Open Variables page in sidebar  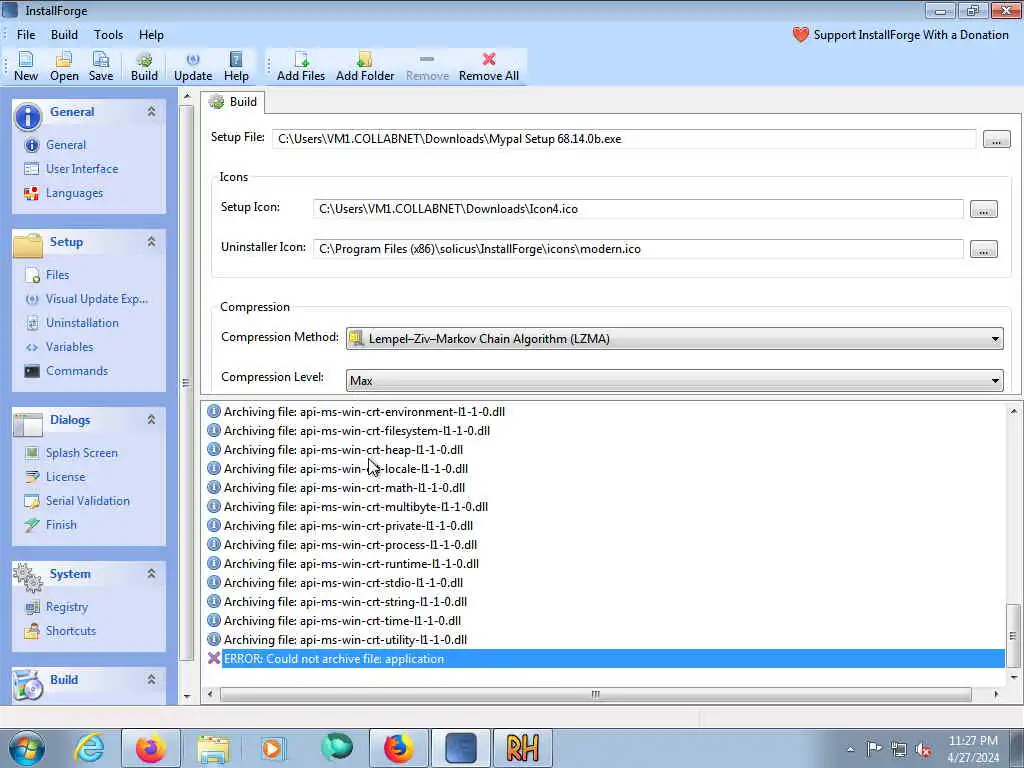pos(69,347)
